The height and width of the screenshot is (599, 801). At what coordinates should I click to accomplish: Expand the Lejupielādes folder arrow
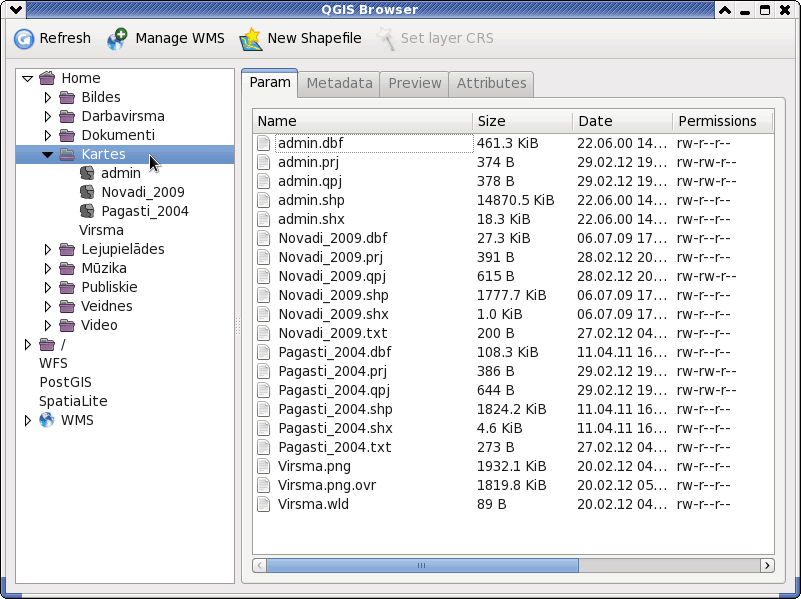(x=48, y=249)
